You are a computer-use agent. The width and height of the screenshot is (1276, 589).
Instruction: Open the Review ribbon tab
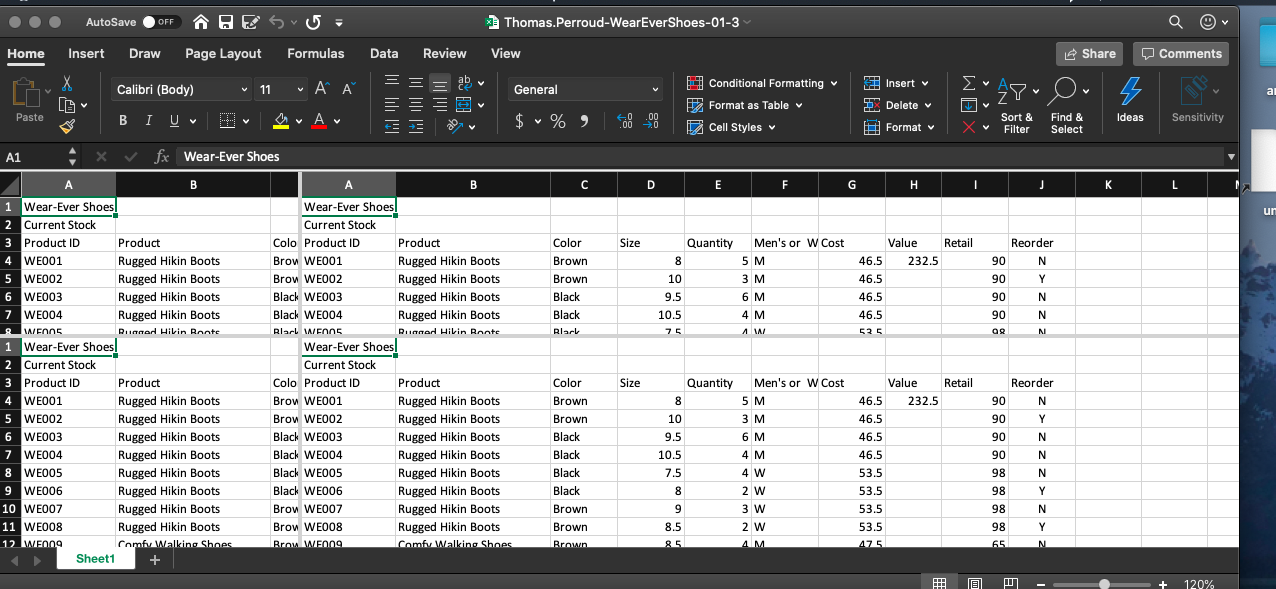pos(444,54)
